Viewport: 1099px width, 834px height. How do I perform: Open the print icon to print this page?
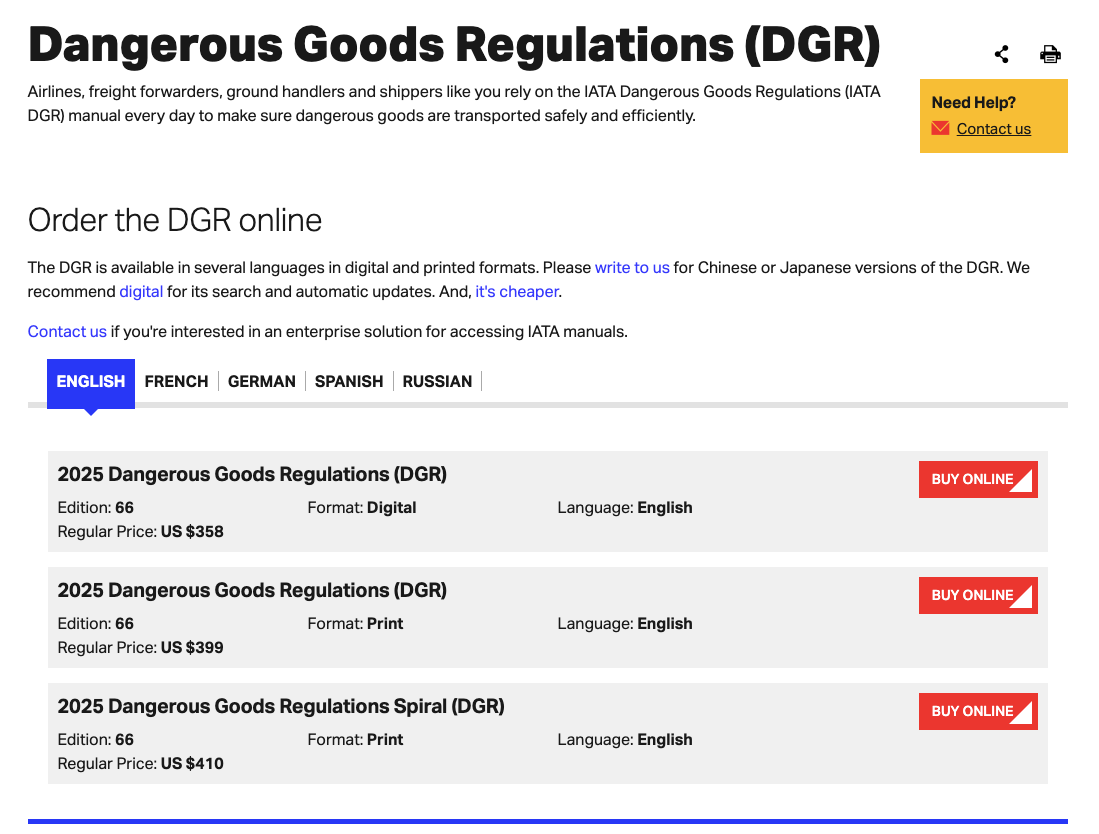(x=1050, y=54)
